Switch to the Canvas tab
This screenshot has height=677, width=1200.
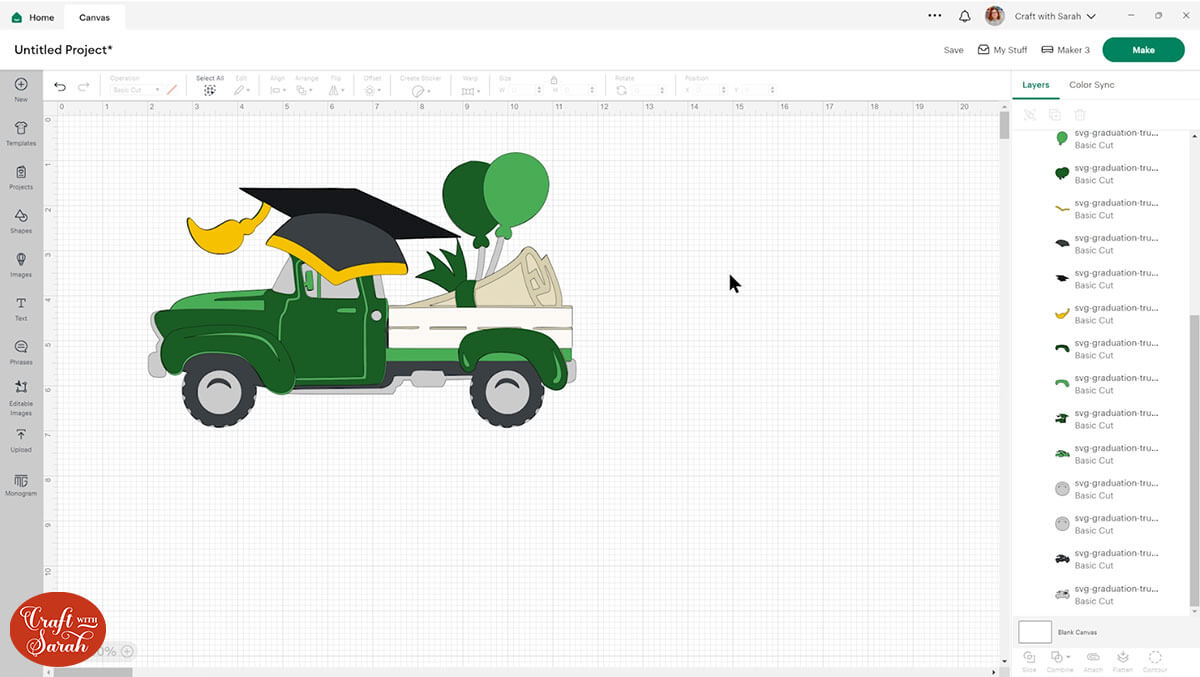95,17
